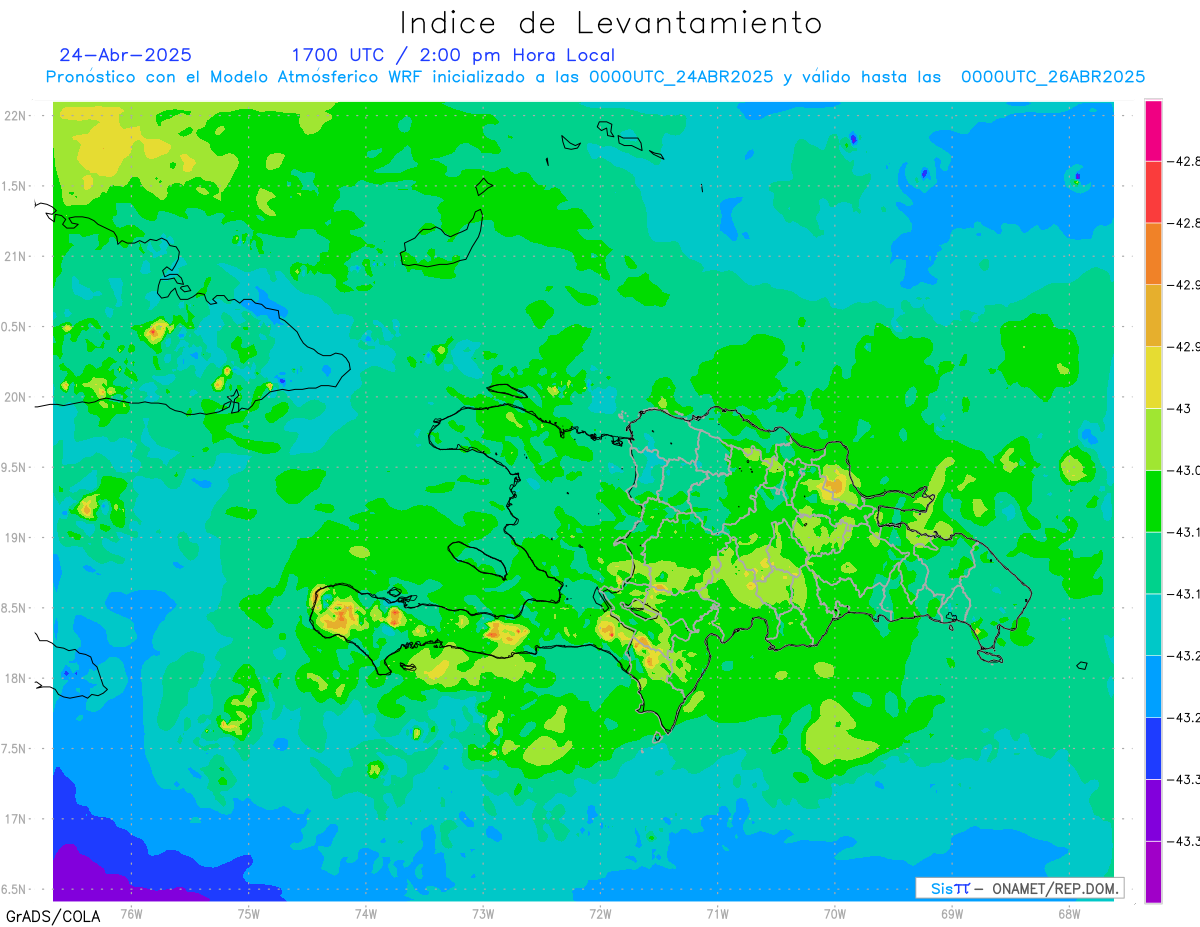Click the '75W' longitude label

coord(249,913)
